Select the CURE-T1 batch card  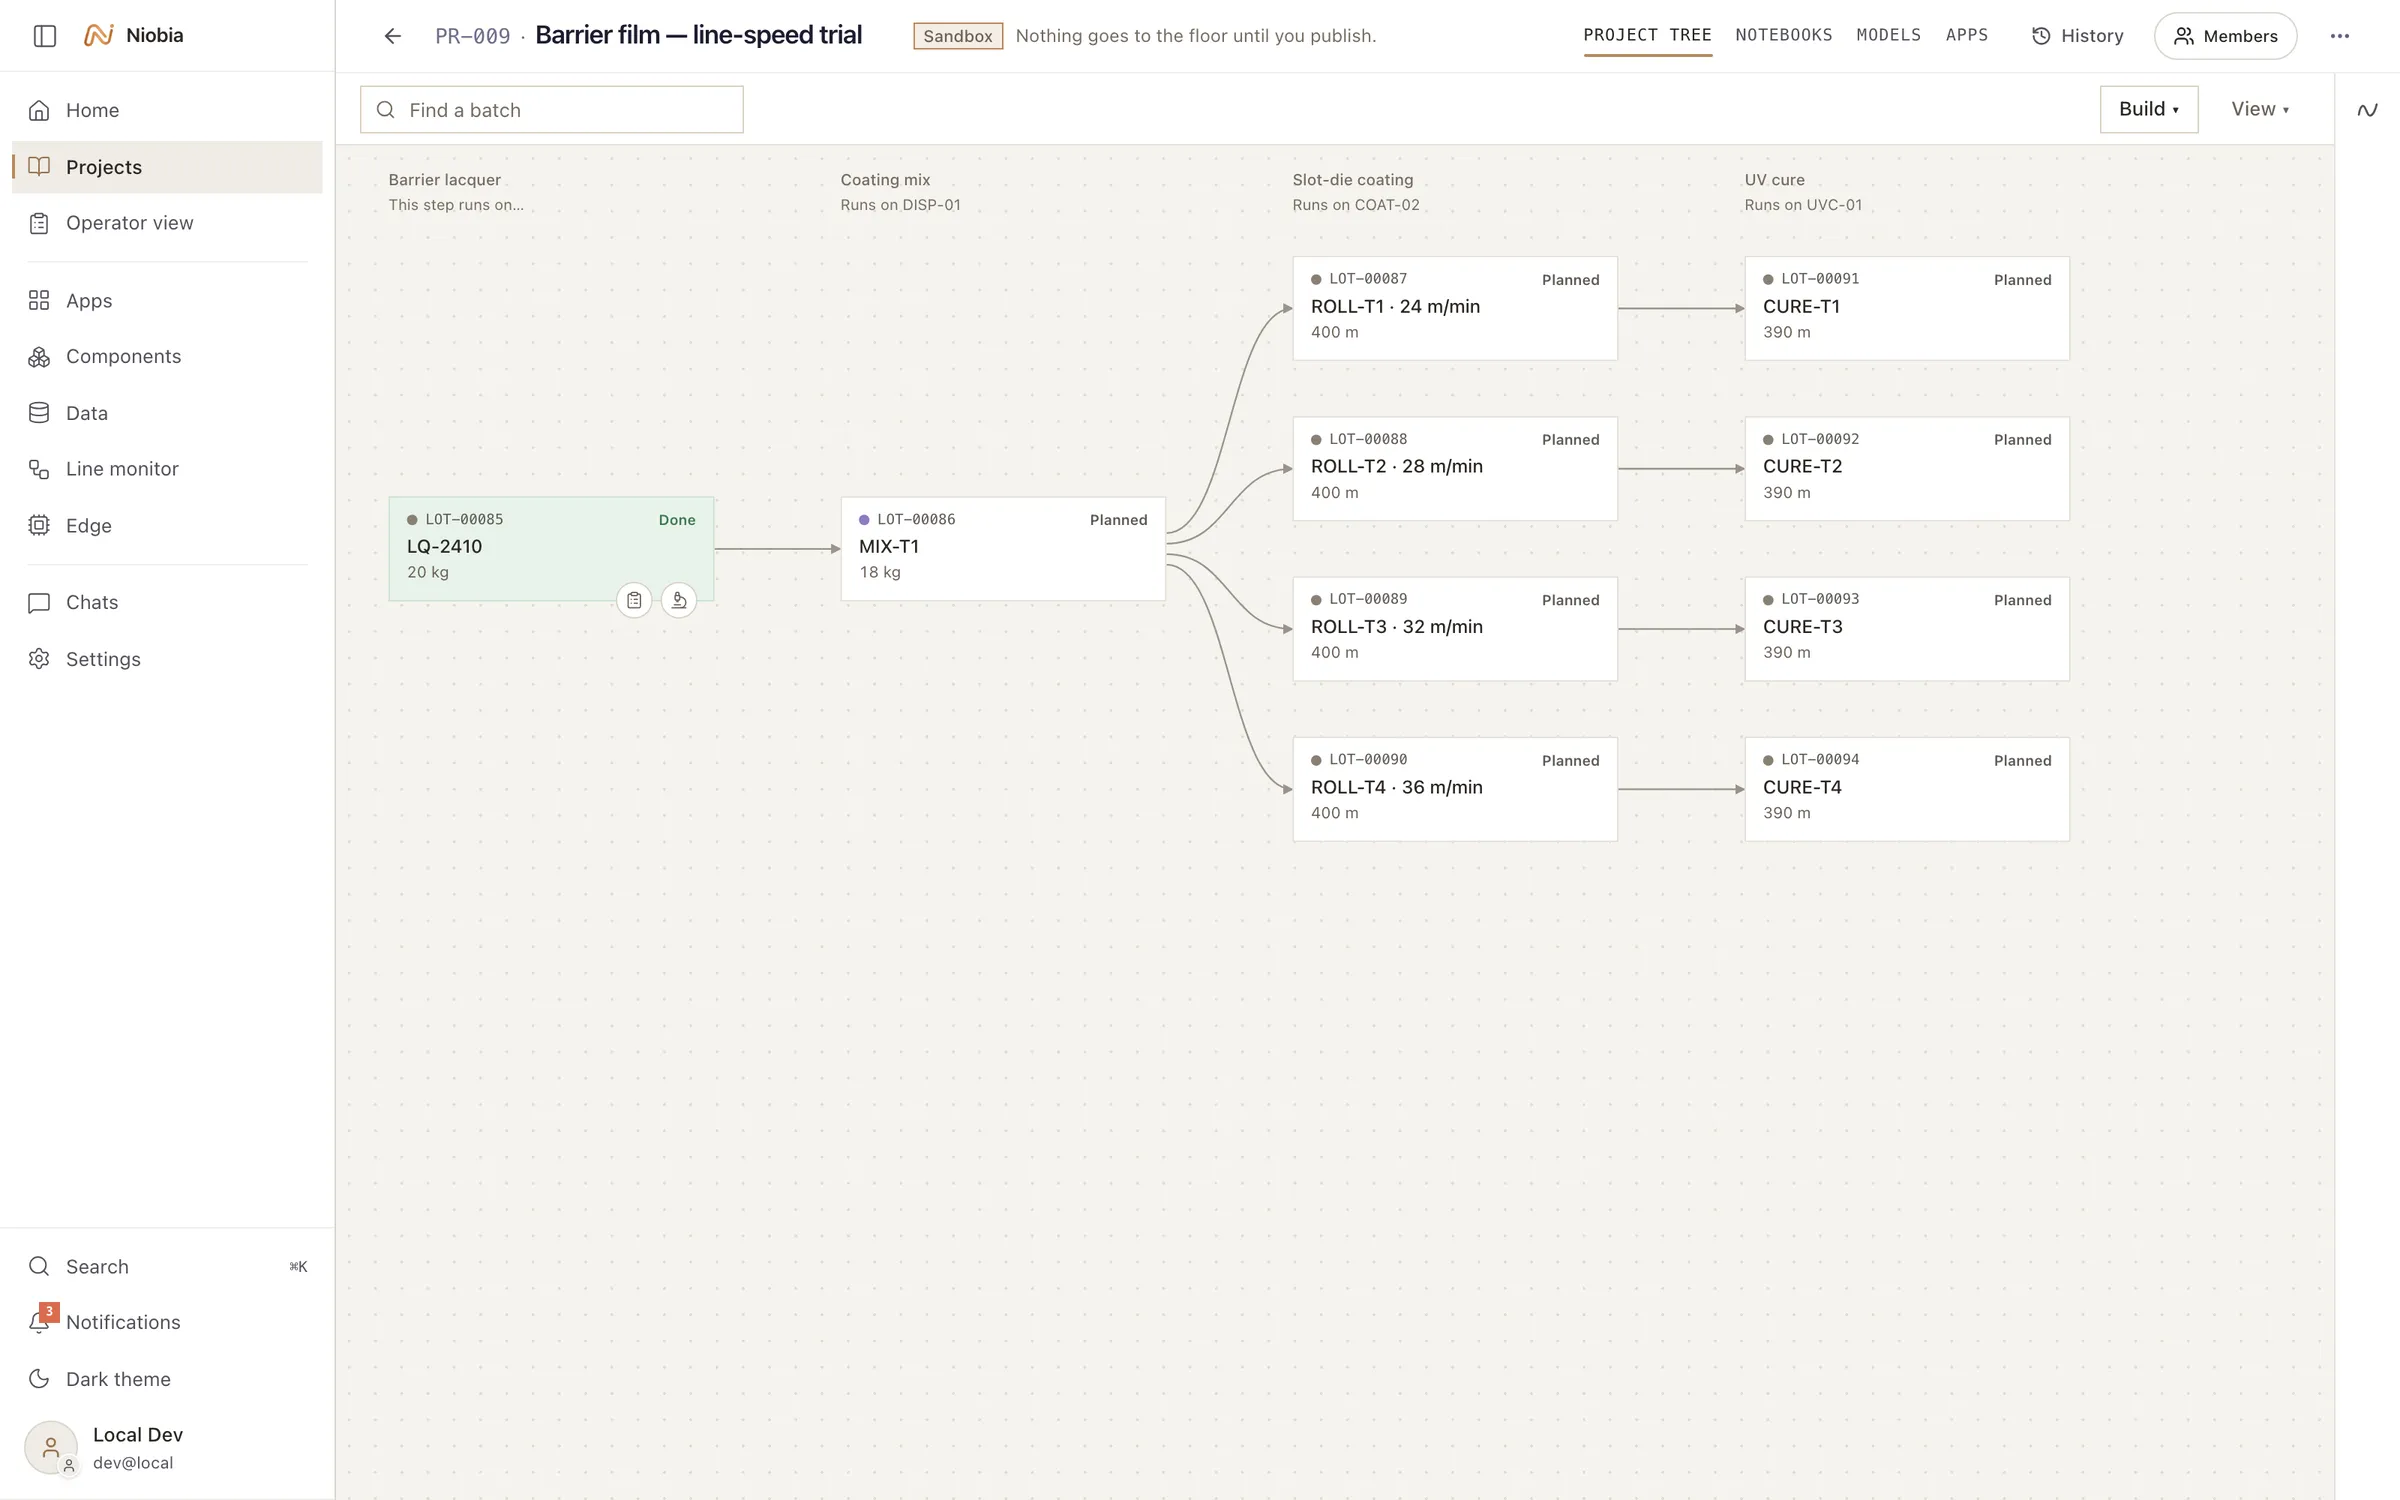tap(1907, 309)
